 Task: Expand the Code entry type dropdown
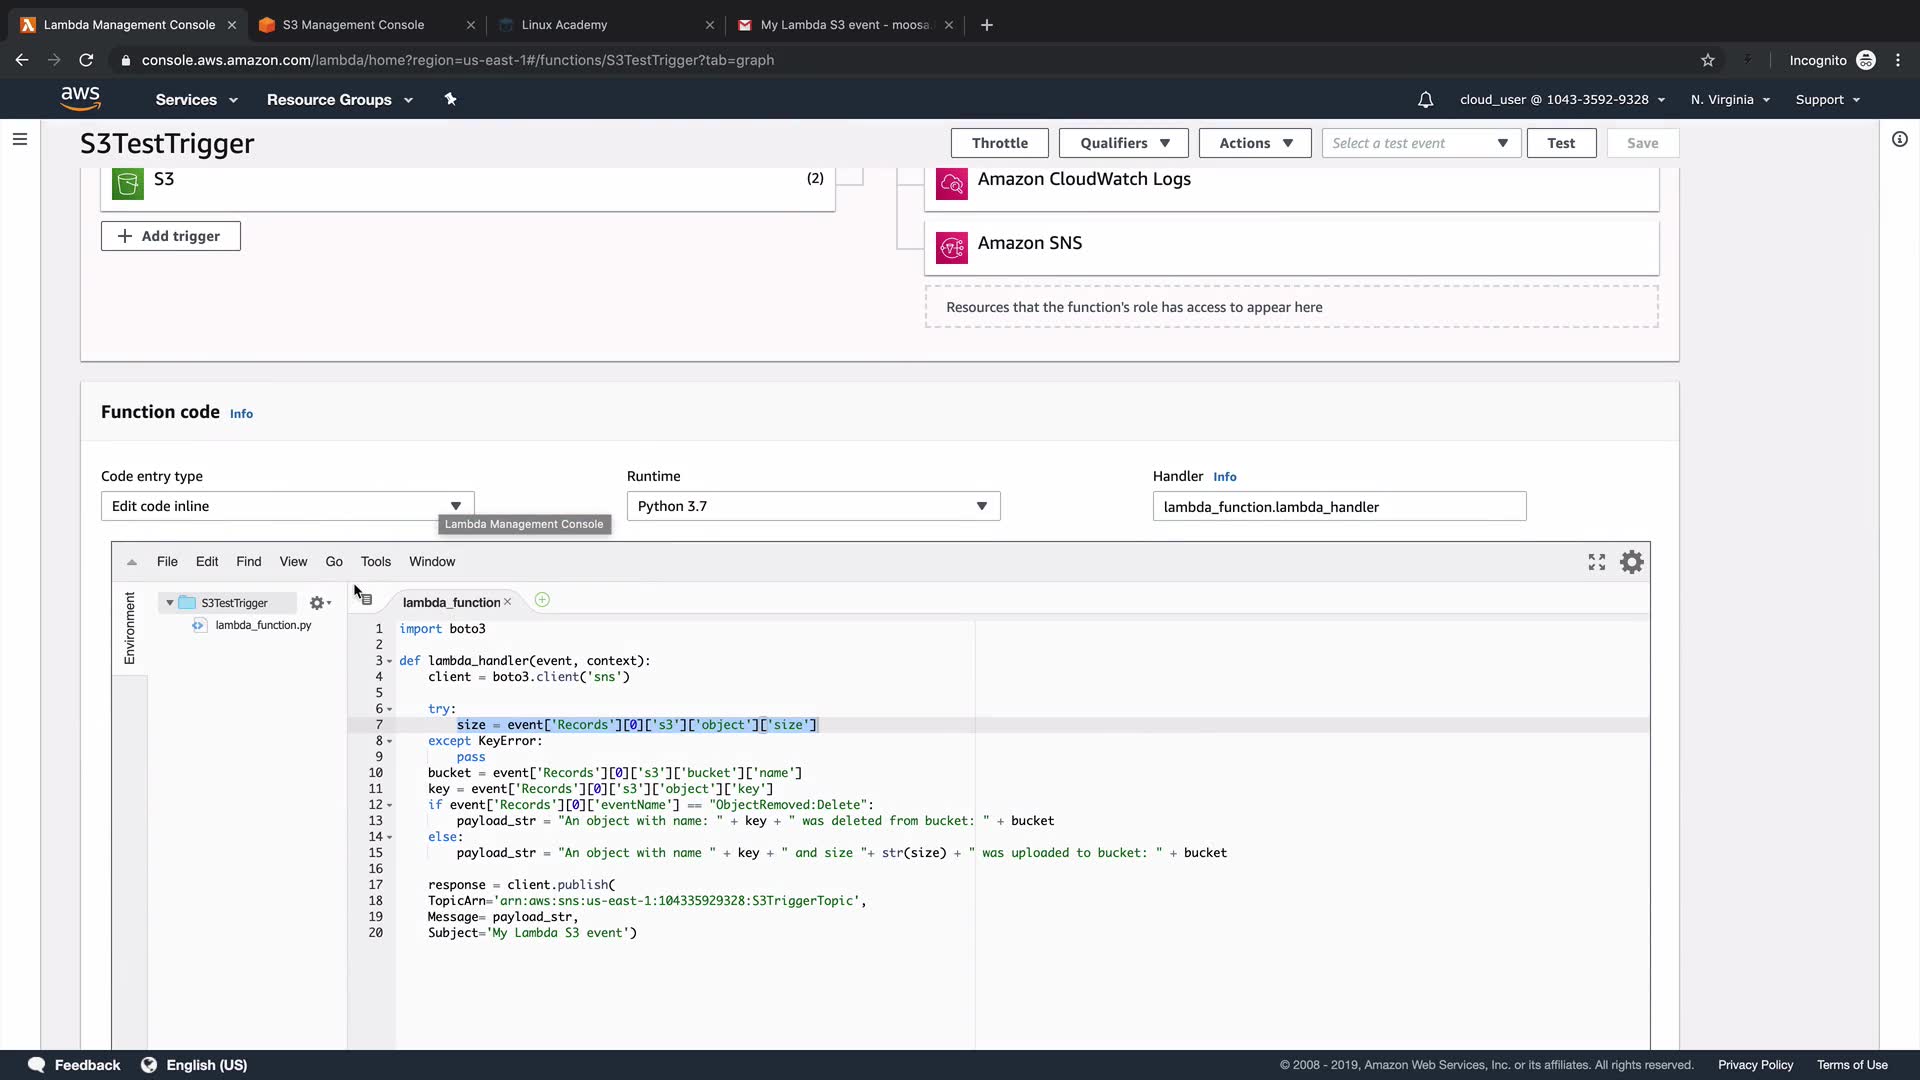pos(287,506)
